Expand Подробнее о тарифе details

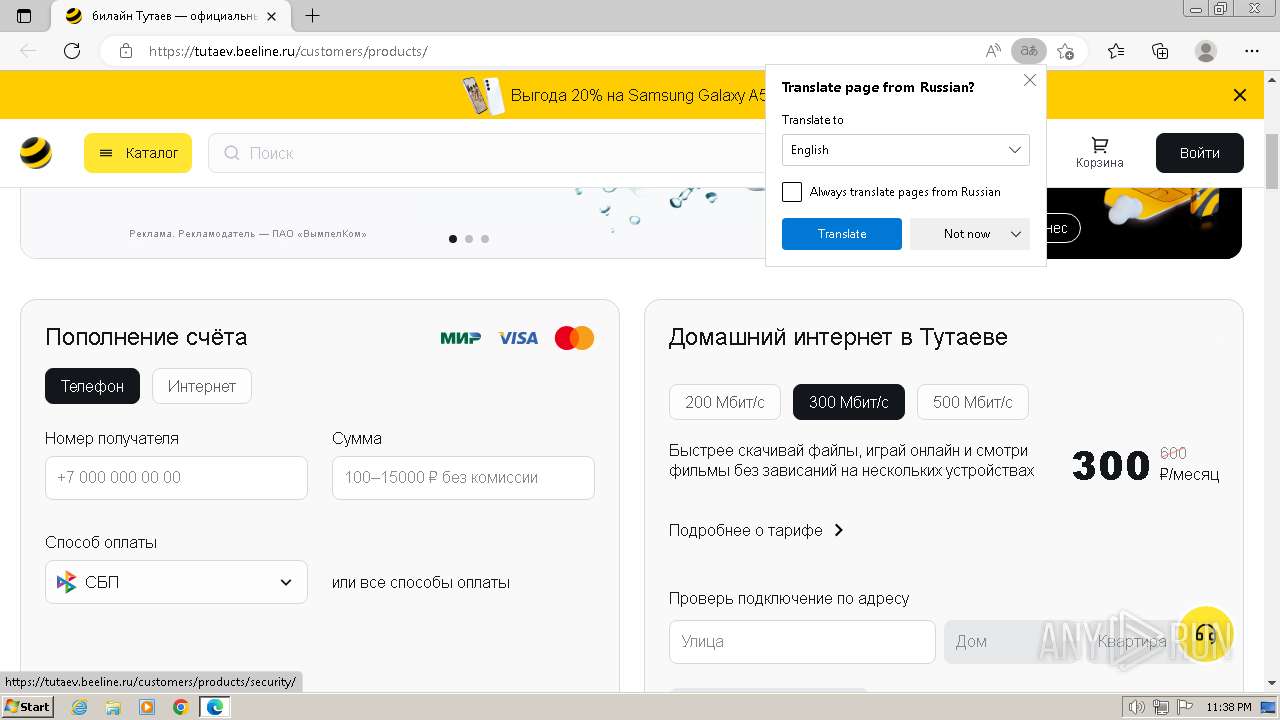(757, 530)
